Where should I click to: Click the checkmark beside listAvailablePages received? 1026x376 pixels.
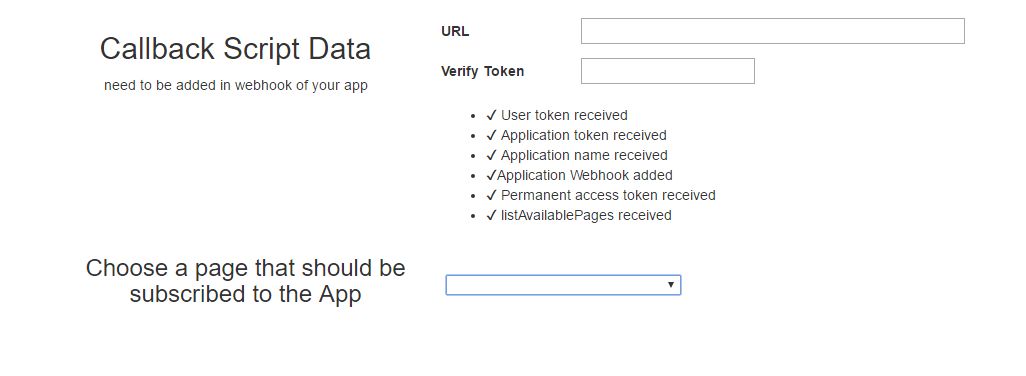[x=491, y=215]
